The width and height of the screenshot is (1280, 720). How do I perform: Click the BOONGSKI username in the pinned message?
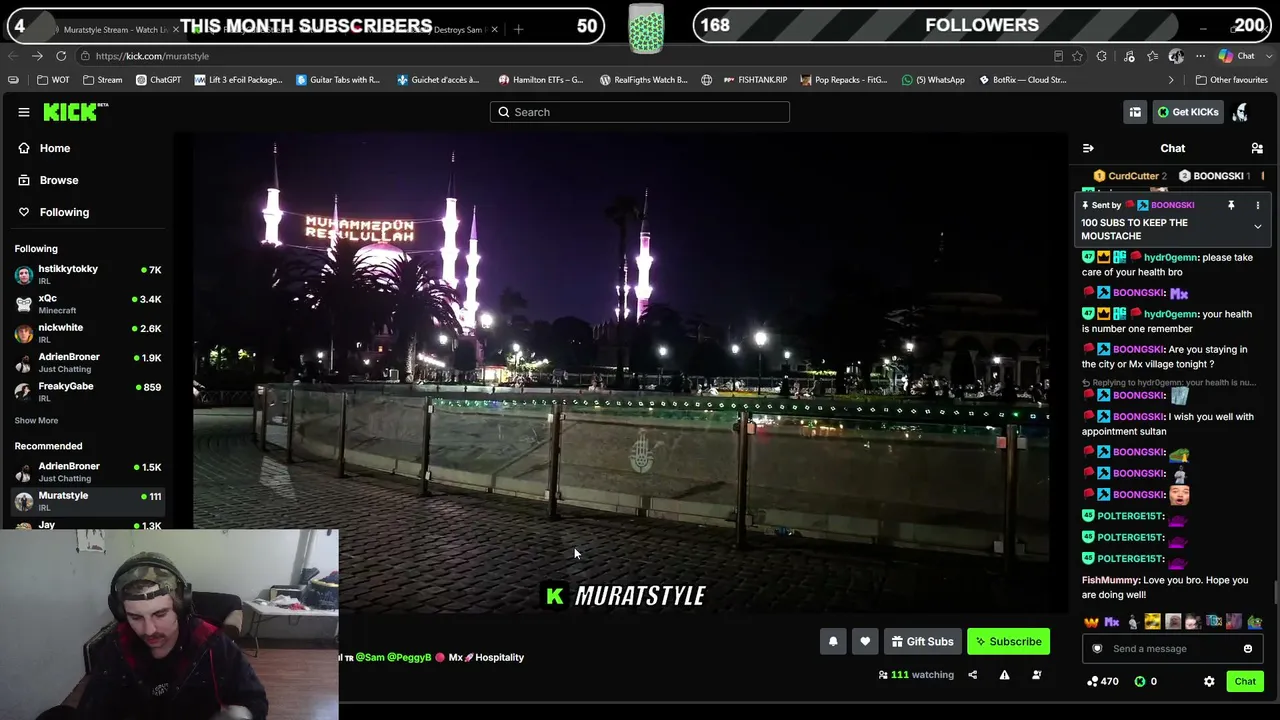1172,205
